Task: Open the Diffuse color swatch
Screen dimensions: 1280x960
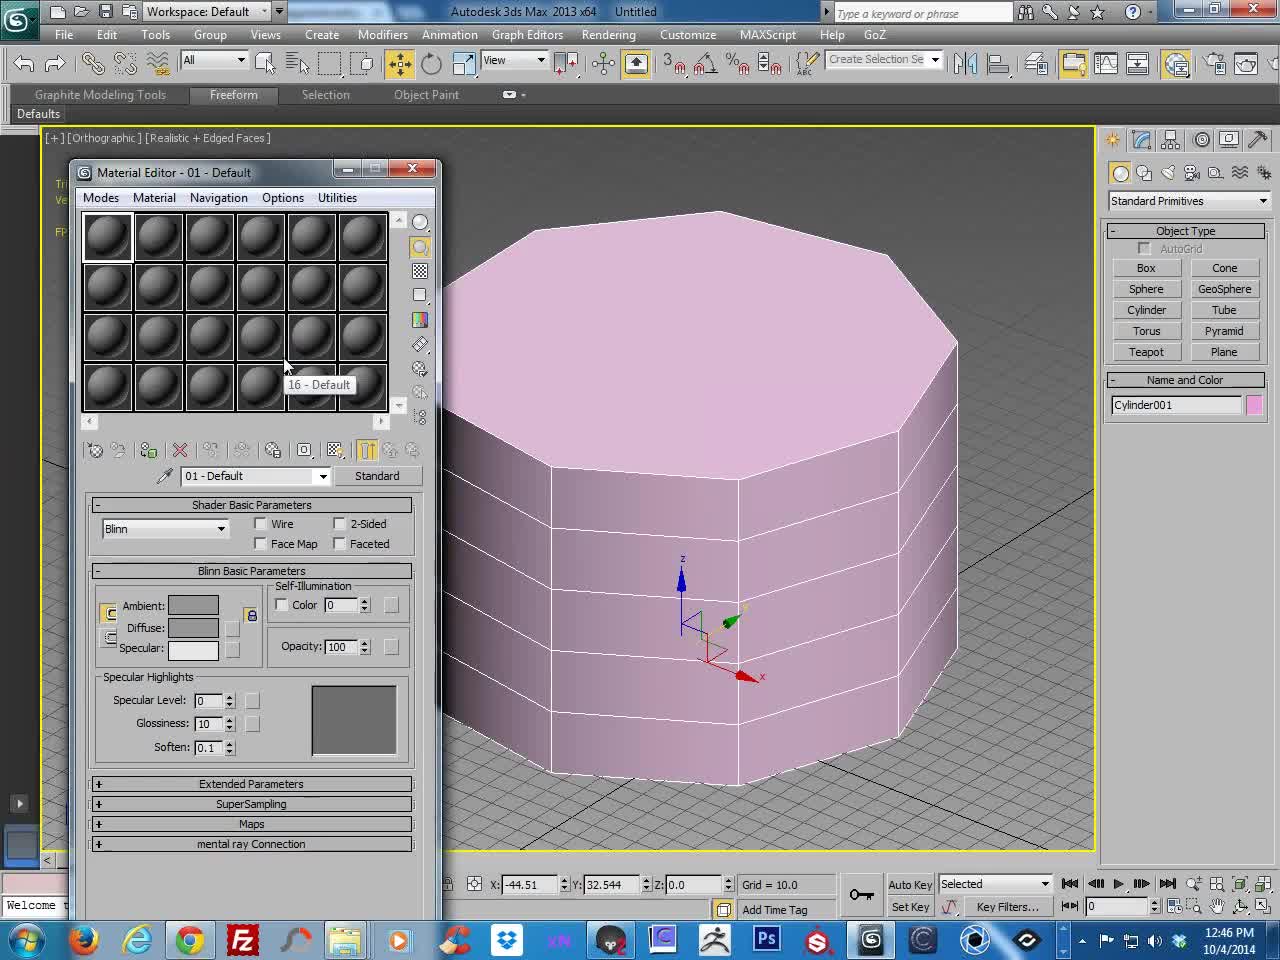Action: coord(193,628)
